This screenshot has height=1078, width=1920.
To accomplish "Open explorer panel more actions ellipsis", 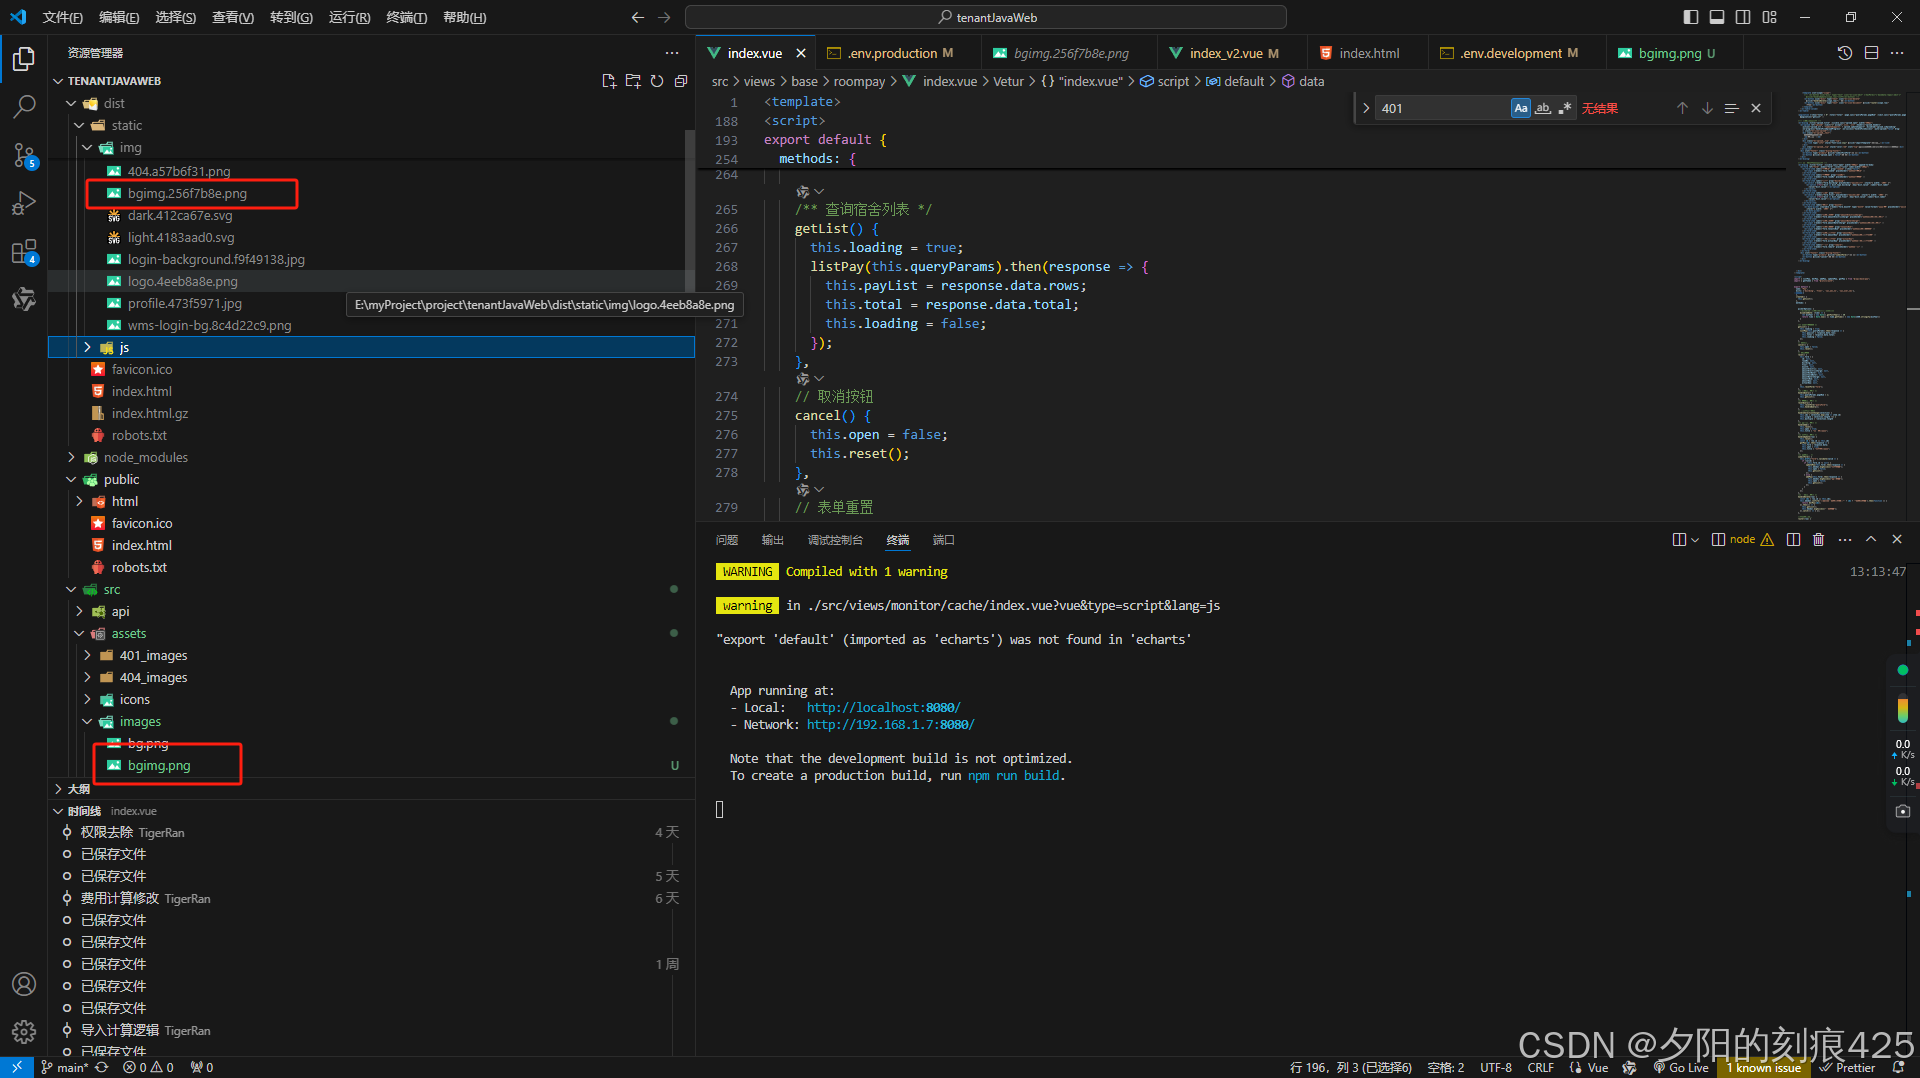I will (672, 53).
